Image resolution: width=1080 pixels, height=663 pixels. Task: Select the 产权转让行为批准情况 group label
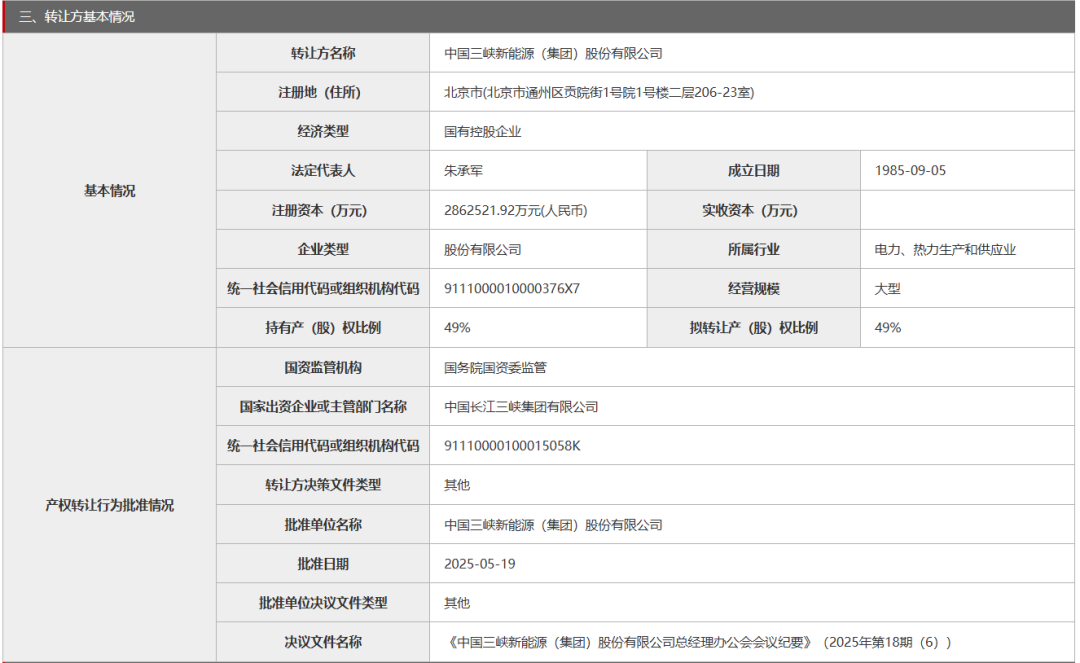point(110,505)
